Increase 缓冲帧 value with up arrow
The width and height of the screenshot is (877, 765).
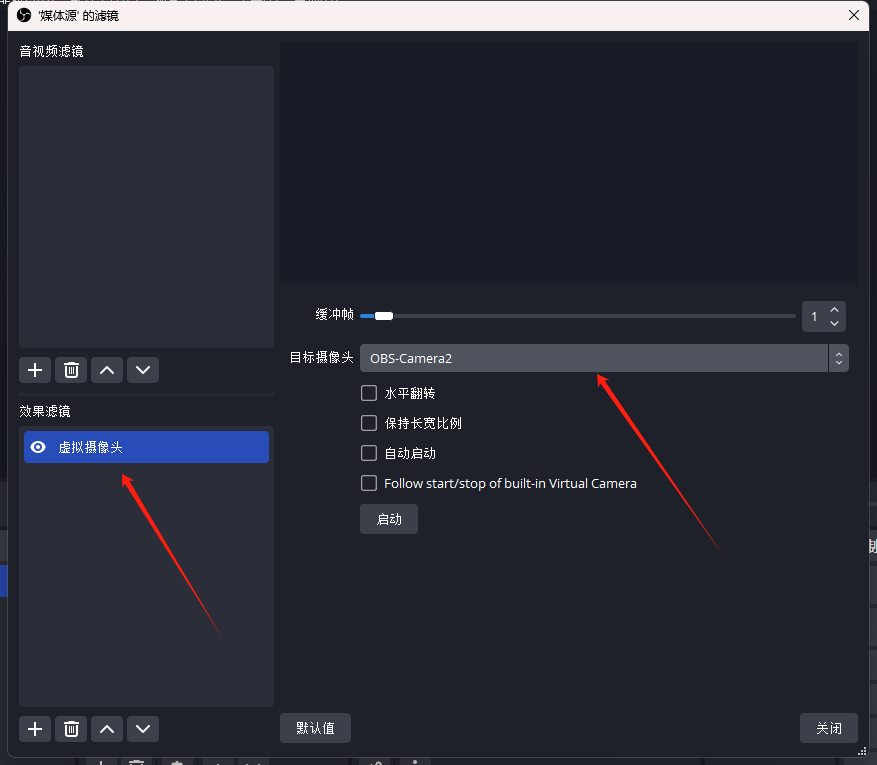pyautogui.click(x=836, y=310)
